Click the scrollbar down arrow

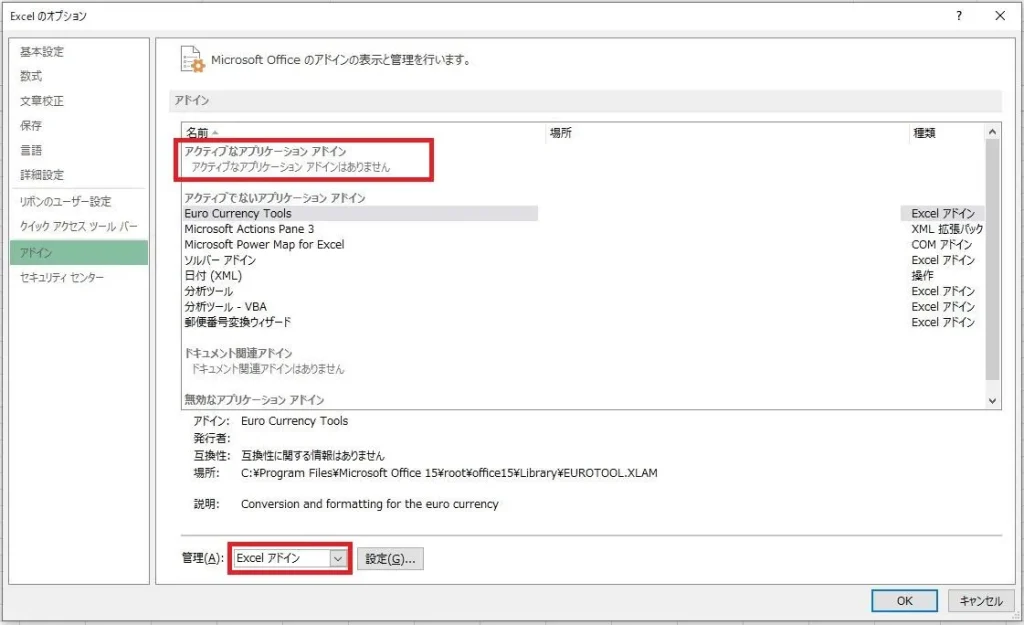point(992,398)
